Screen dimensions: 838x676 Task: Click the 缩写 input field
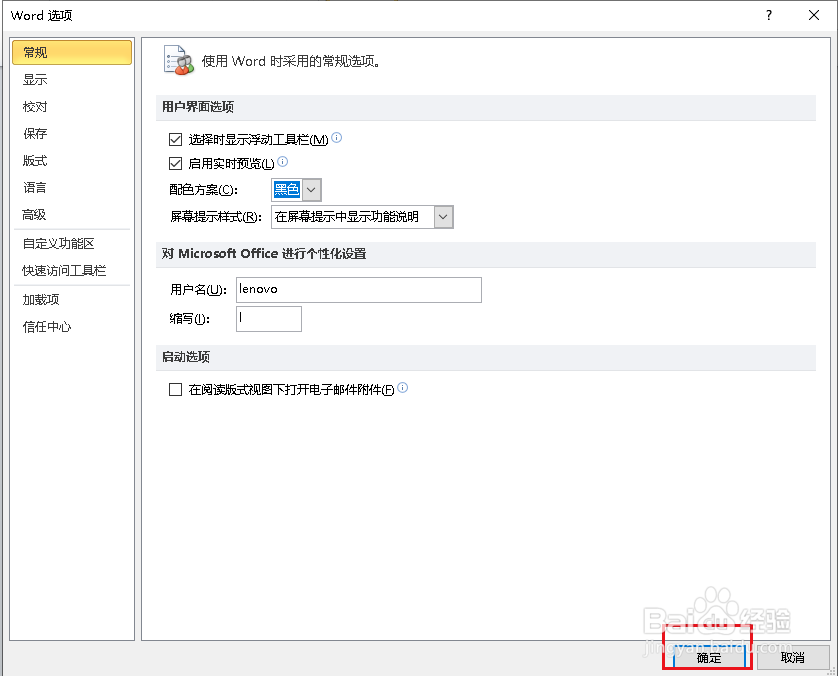tap(269, 318)
